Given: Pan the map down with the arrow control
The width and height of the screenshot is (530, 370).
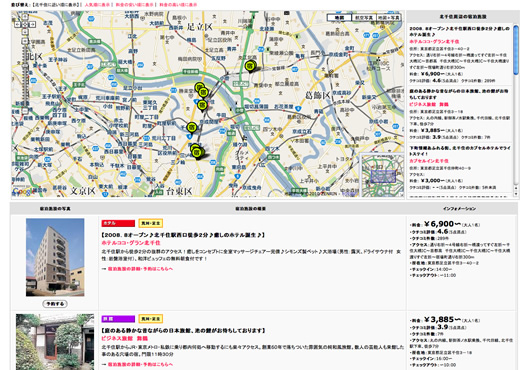Looking at the screenshot, I should 25,32.
